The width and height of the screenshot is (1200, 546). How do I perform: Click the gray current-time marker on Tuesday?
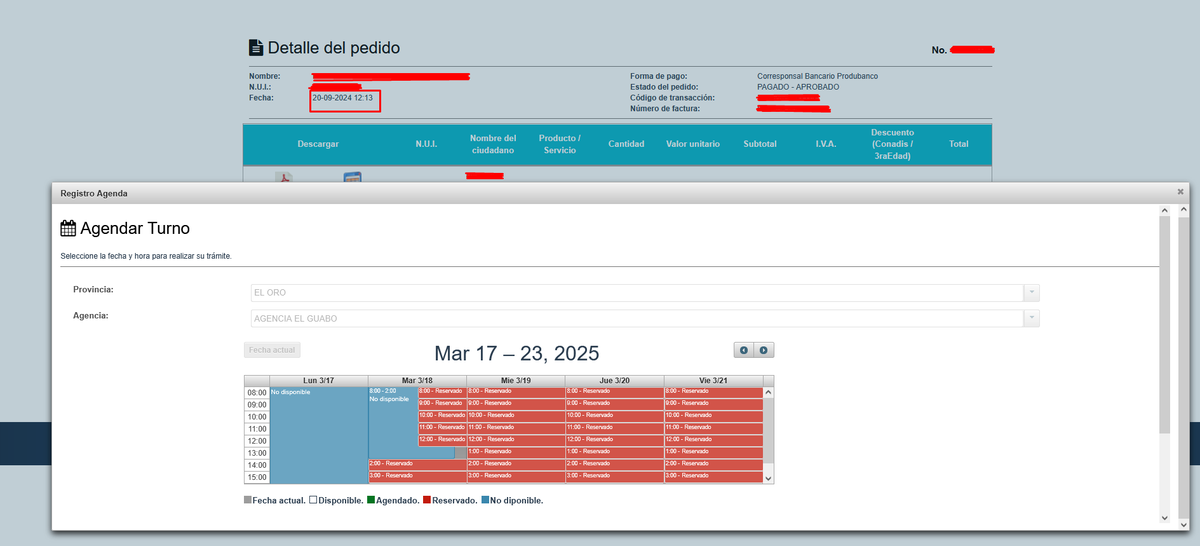[x=460, y=453]
